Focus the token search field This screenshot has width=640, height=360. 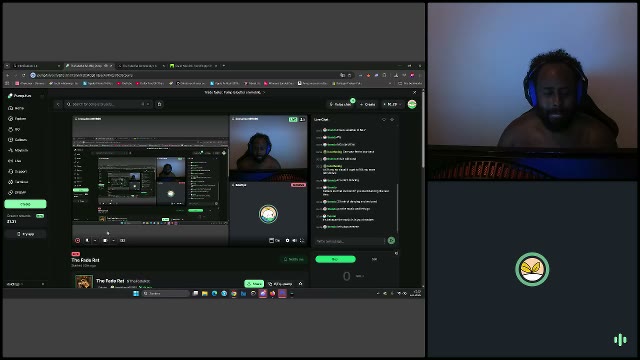(x=108, y=104)
